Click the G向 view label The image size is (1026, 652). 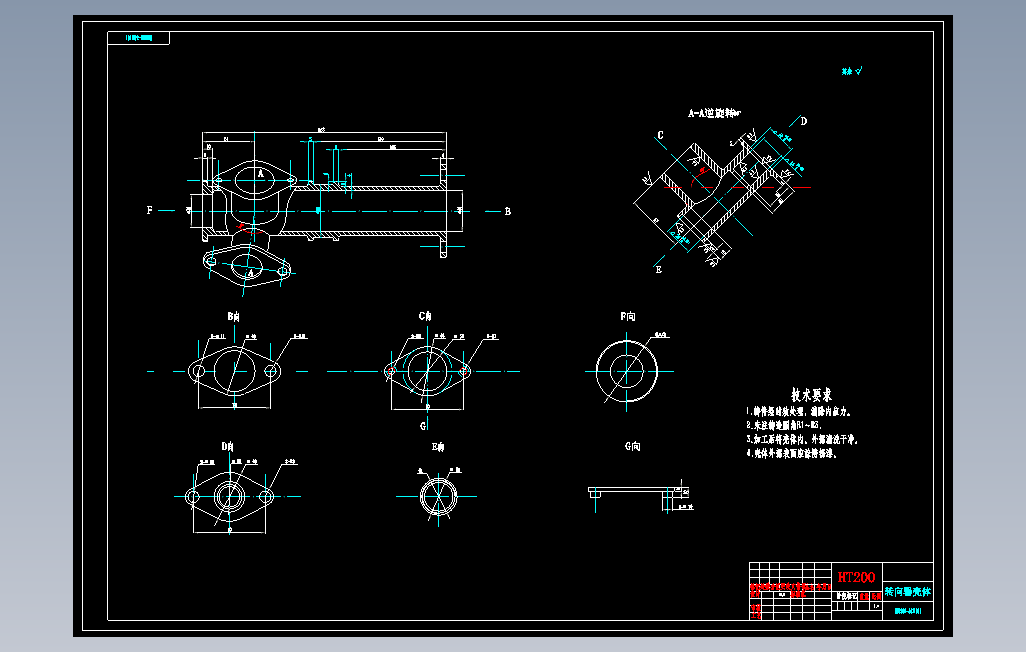coord(632,446)
